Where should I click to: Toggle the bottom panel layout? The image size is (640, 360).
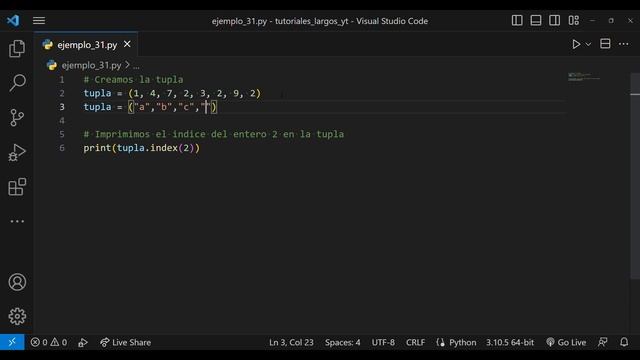[536, 20]
